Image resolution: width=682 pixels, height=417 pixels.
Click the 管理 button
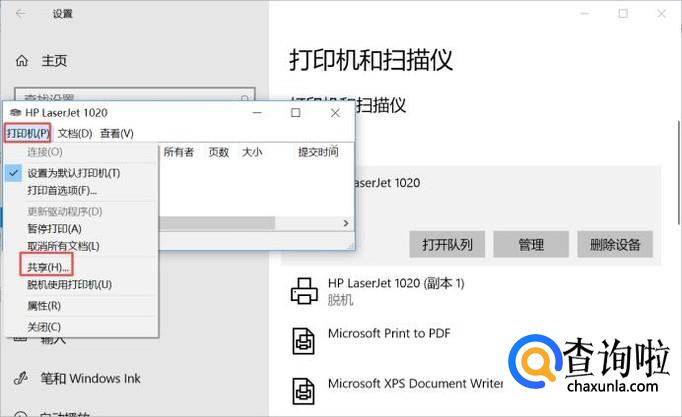pos(531,244)
